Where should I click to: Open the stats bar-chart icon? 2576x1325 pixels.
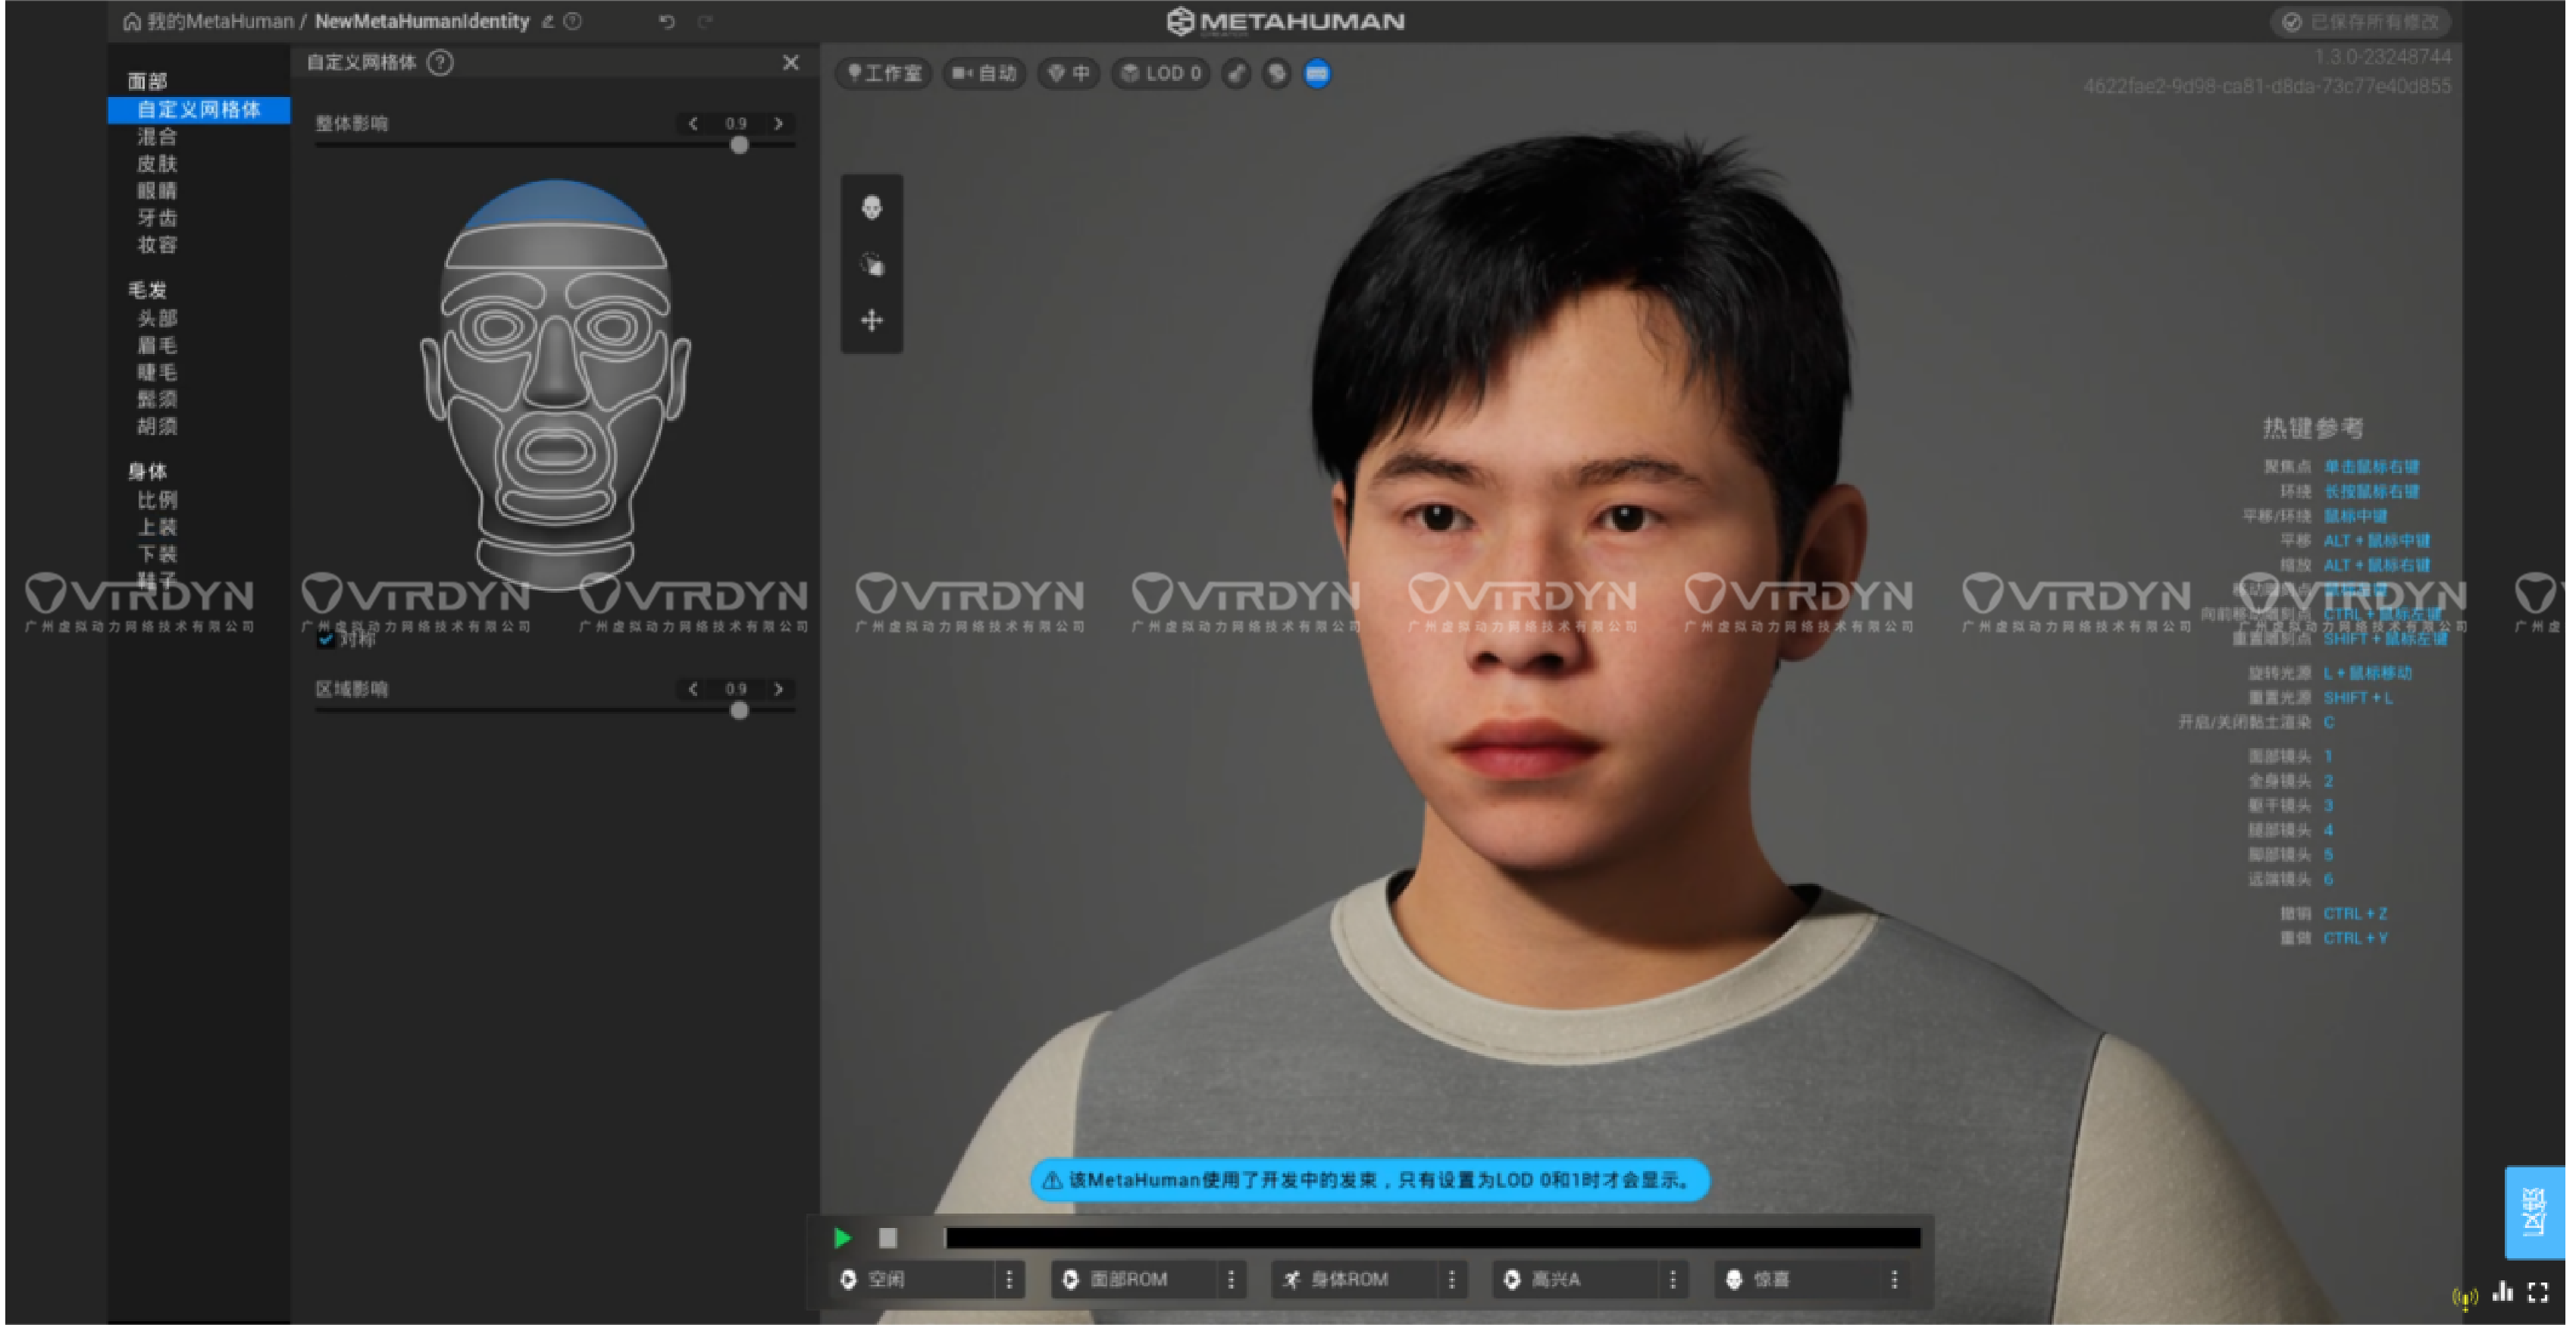point(2502,1292)
